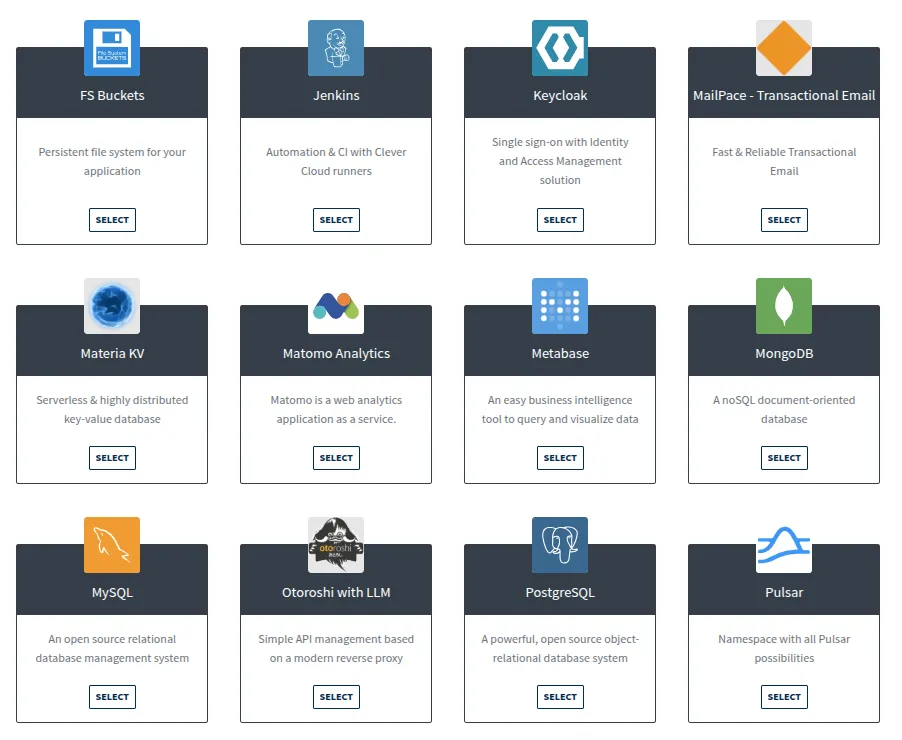Click the 'MongoDB' card title
The image size is (902, 740).
point(784,353)
